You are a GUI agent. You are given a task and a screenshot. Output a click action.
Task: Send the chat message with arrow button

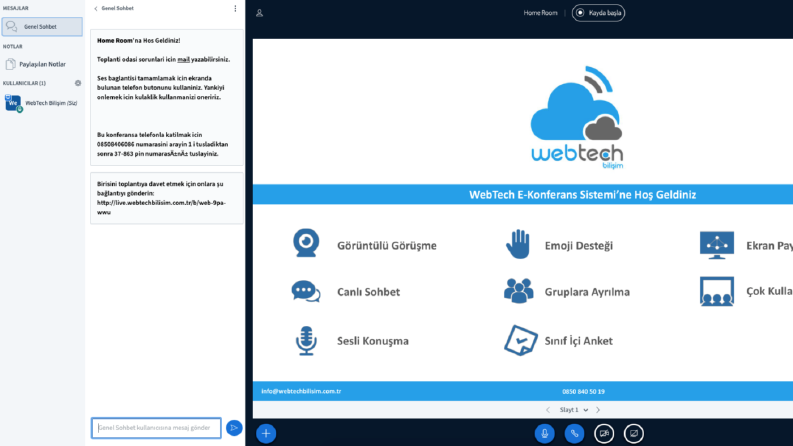pyautogui.click(x=234, y=428)
